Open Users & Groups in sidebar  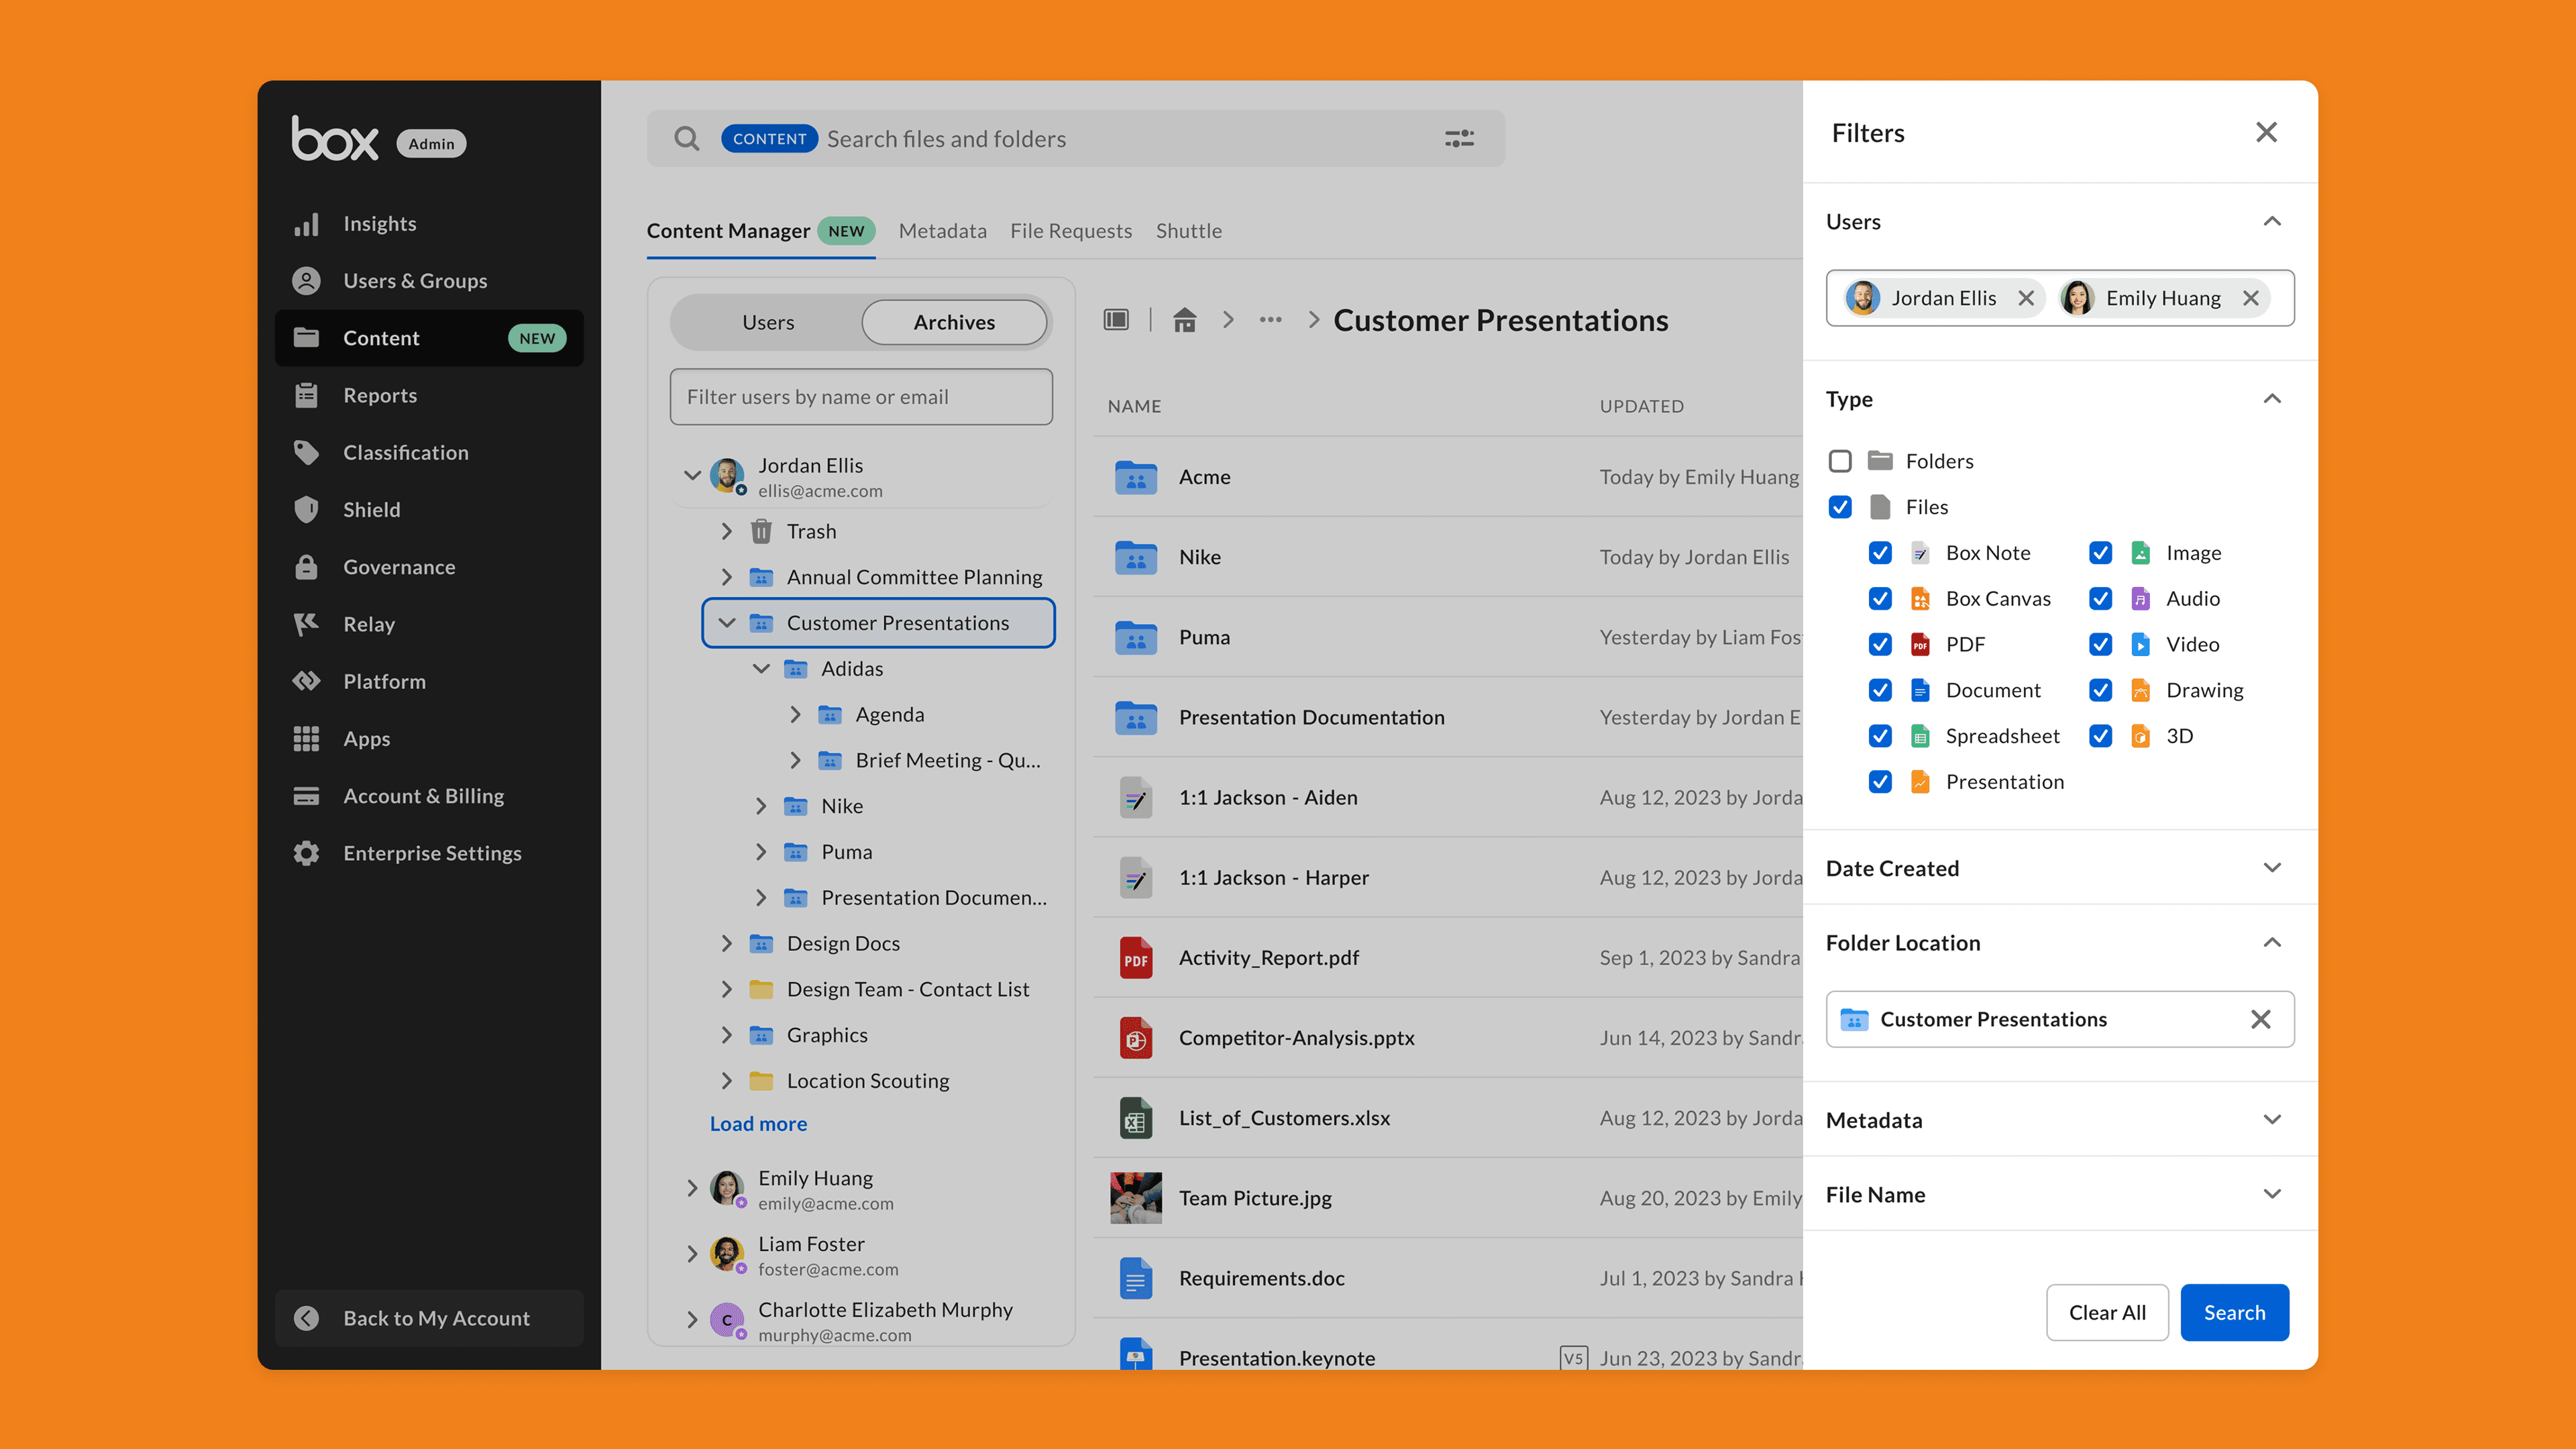pyautogui.click(x=429, y=281)
